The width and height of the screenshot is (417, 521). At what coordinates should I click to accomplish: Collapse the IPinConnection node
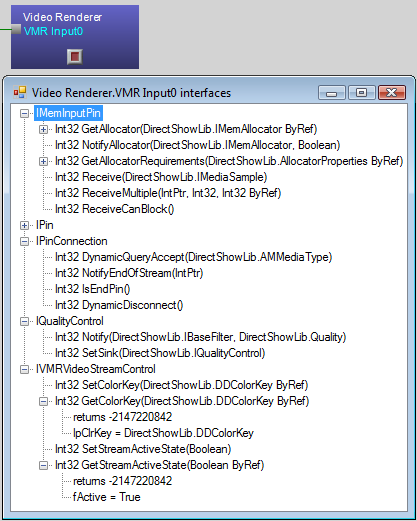coord(24,241)
